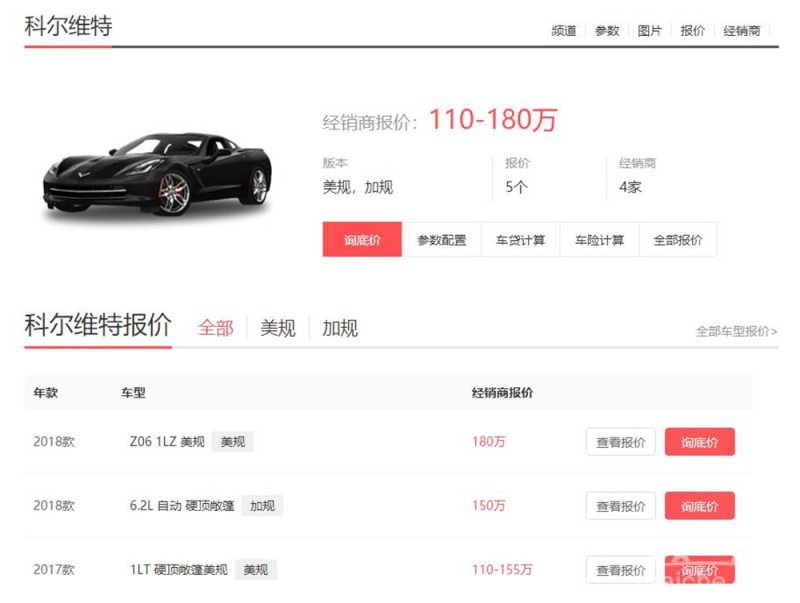Switch to the 加规 price tab
The image size is (800, 603).
coord(340,328)
